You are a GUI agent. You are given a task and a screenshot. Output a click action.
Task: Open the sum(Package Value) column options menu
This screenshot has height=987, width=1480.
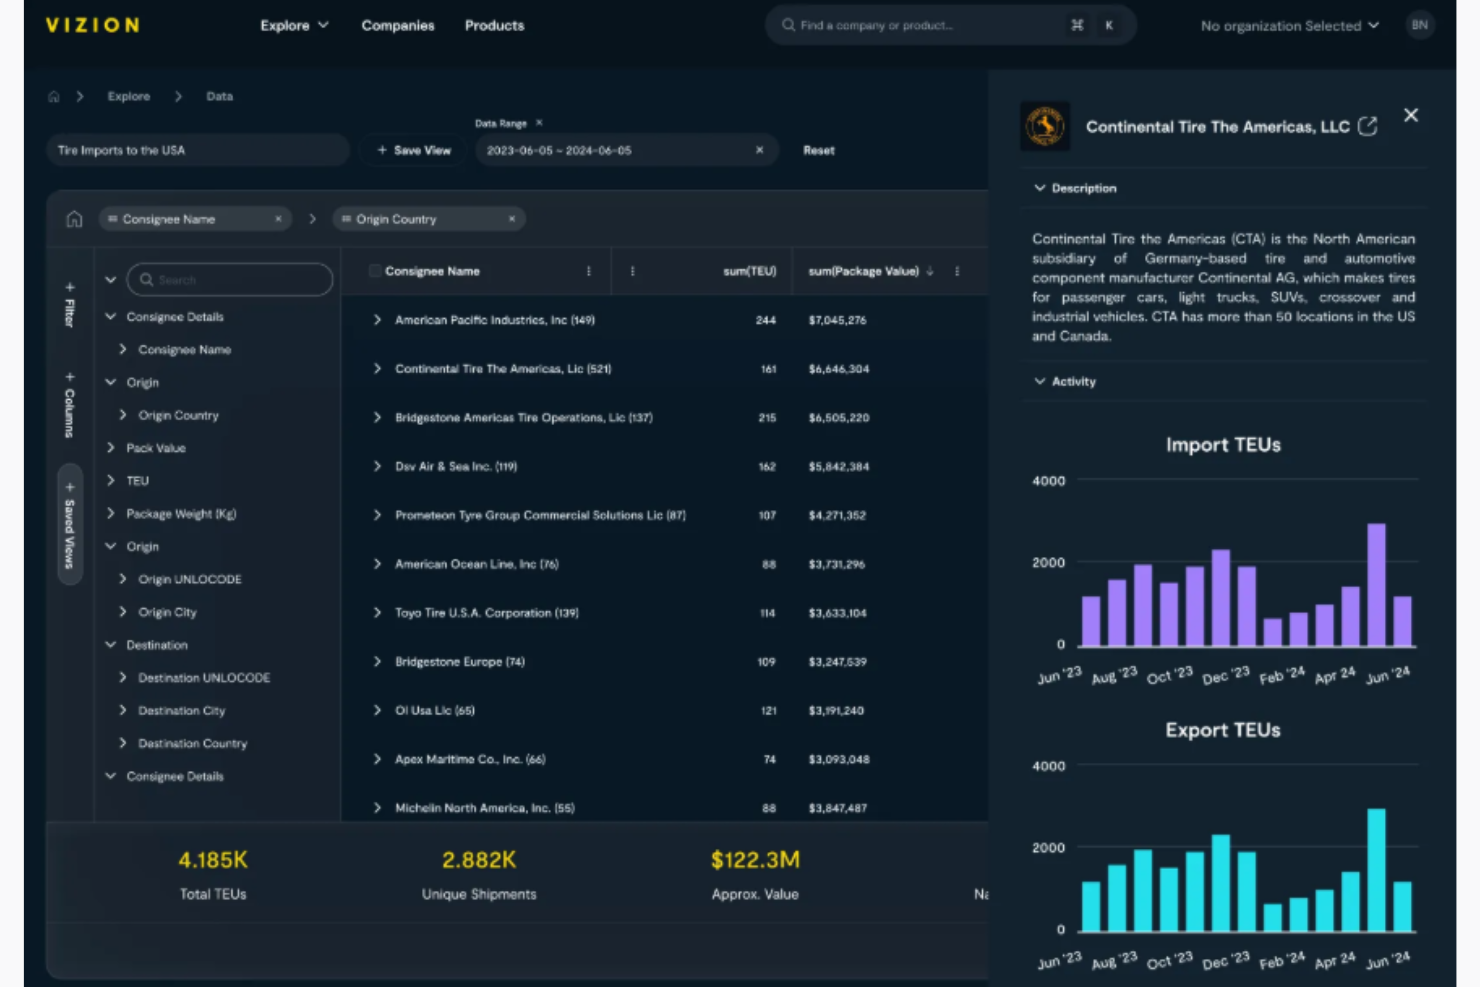click(957, 271)
